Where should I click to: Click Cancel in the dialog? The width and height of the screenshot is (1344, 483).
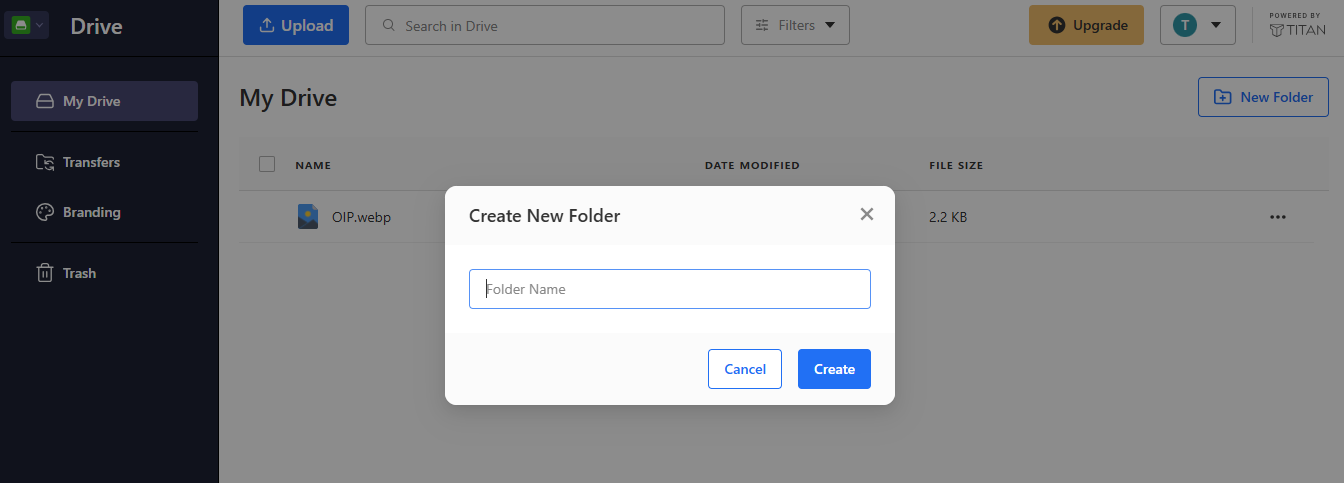[x=745, y=369]
